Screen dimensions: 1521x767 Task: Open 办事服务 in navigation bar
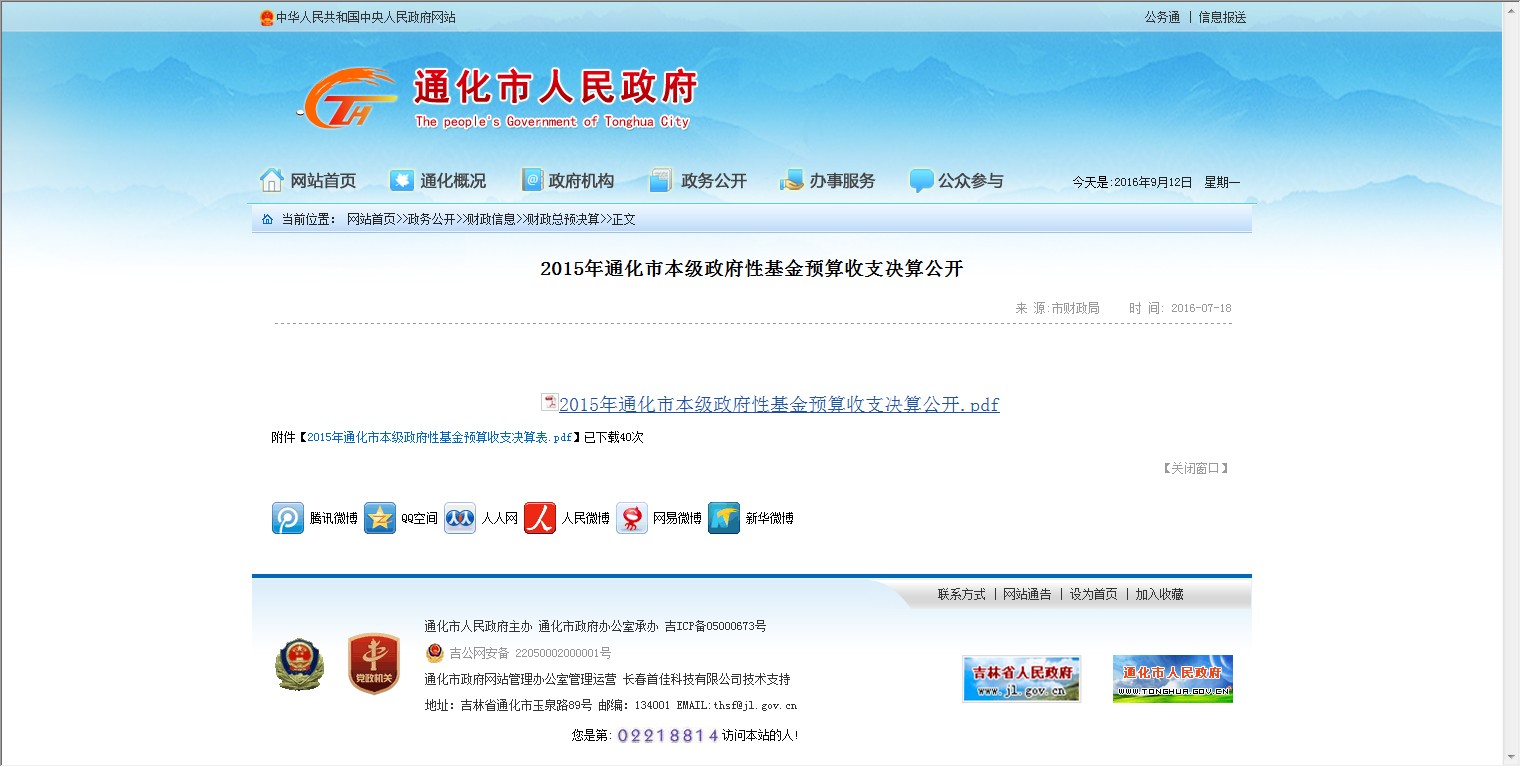click(828, 181)
